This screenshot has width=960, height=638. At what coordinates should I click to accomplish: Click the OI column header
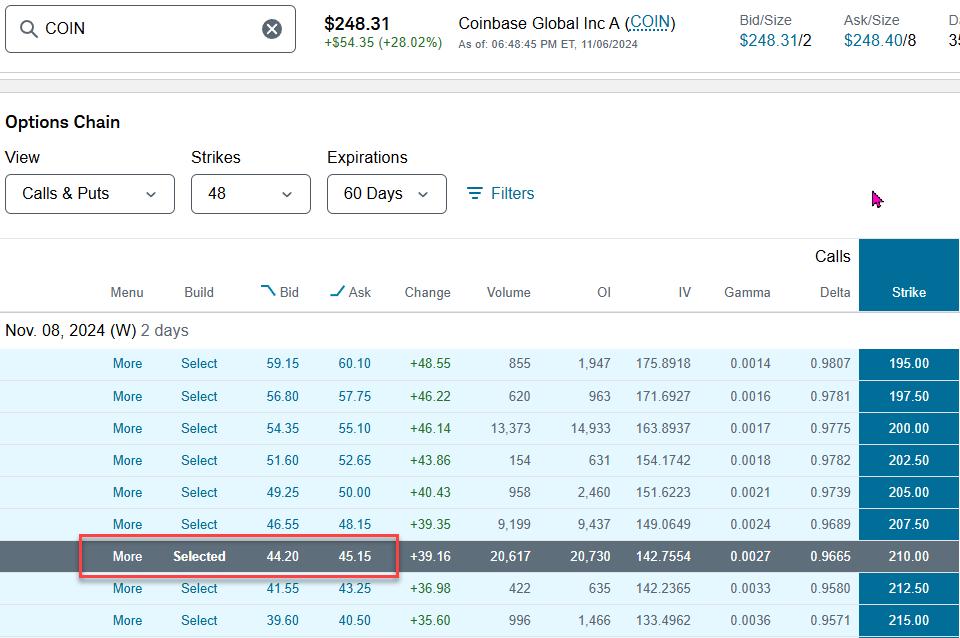pos(604,293)
